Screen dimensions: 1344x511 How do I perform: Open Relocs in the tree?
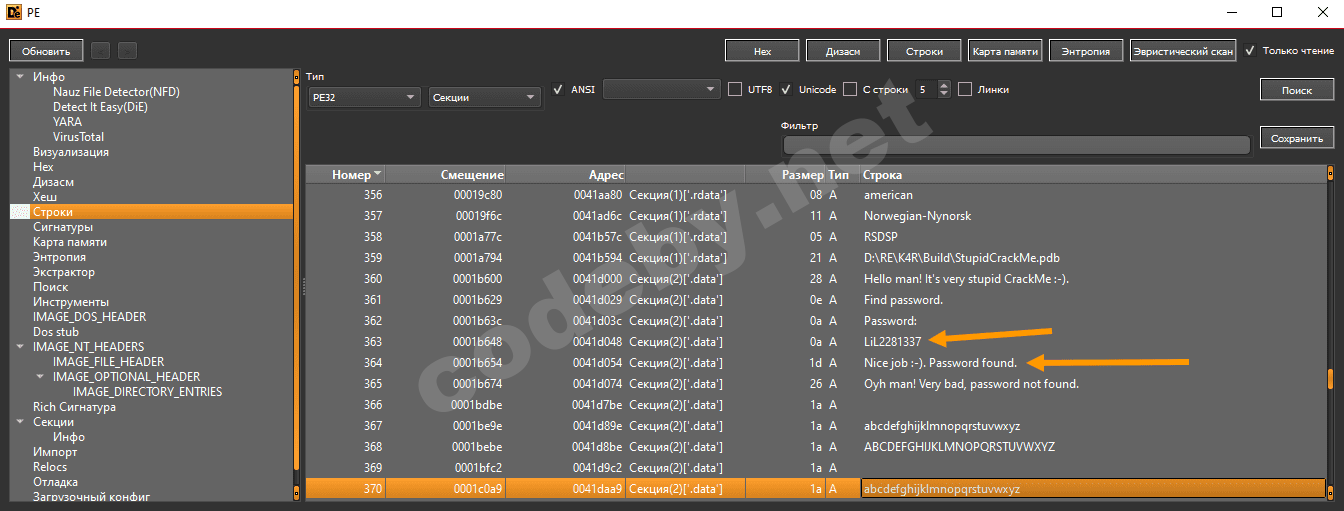point(51,467)
